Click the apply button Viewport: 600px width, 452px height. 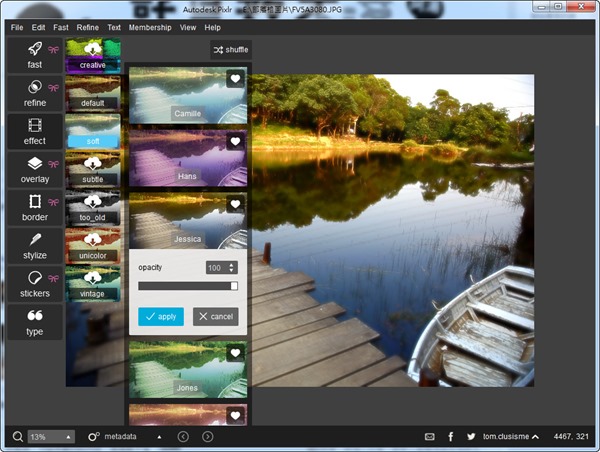point(161,316)
